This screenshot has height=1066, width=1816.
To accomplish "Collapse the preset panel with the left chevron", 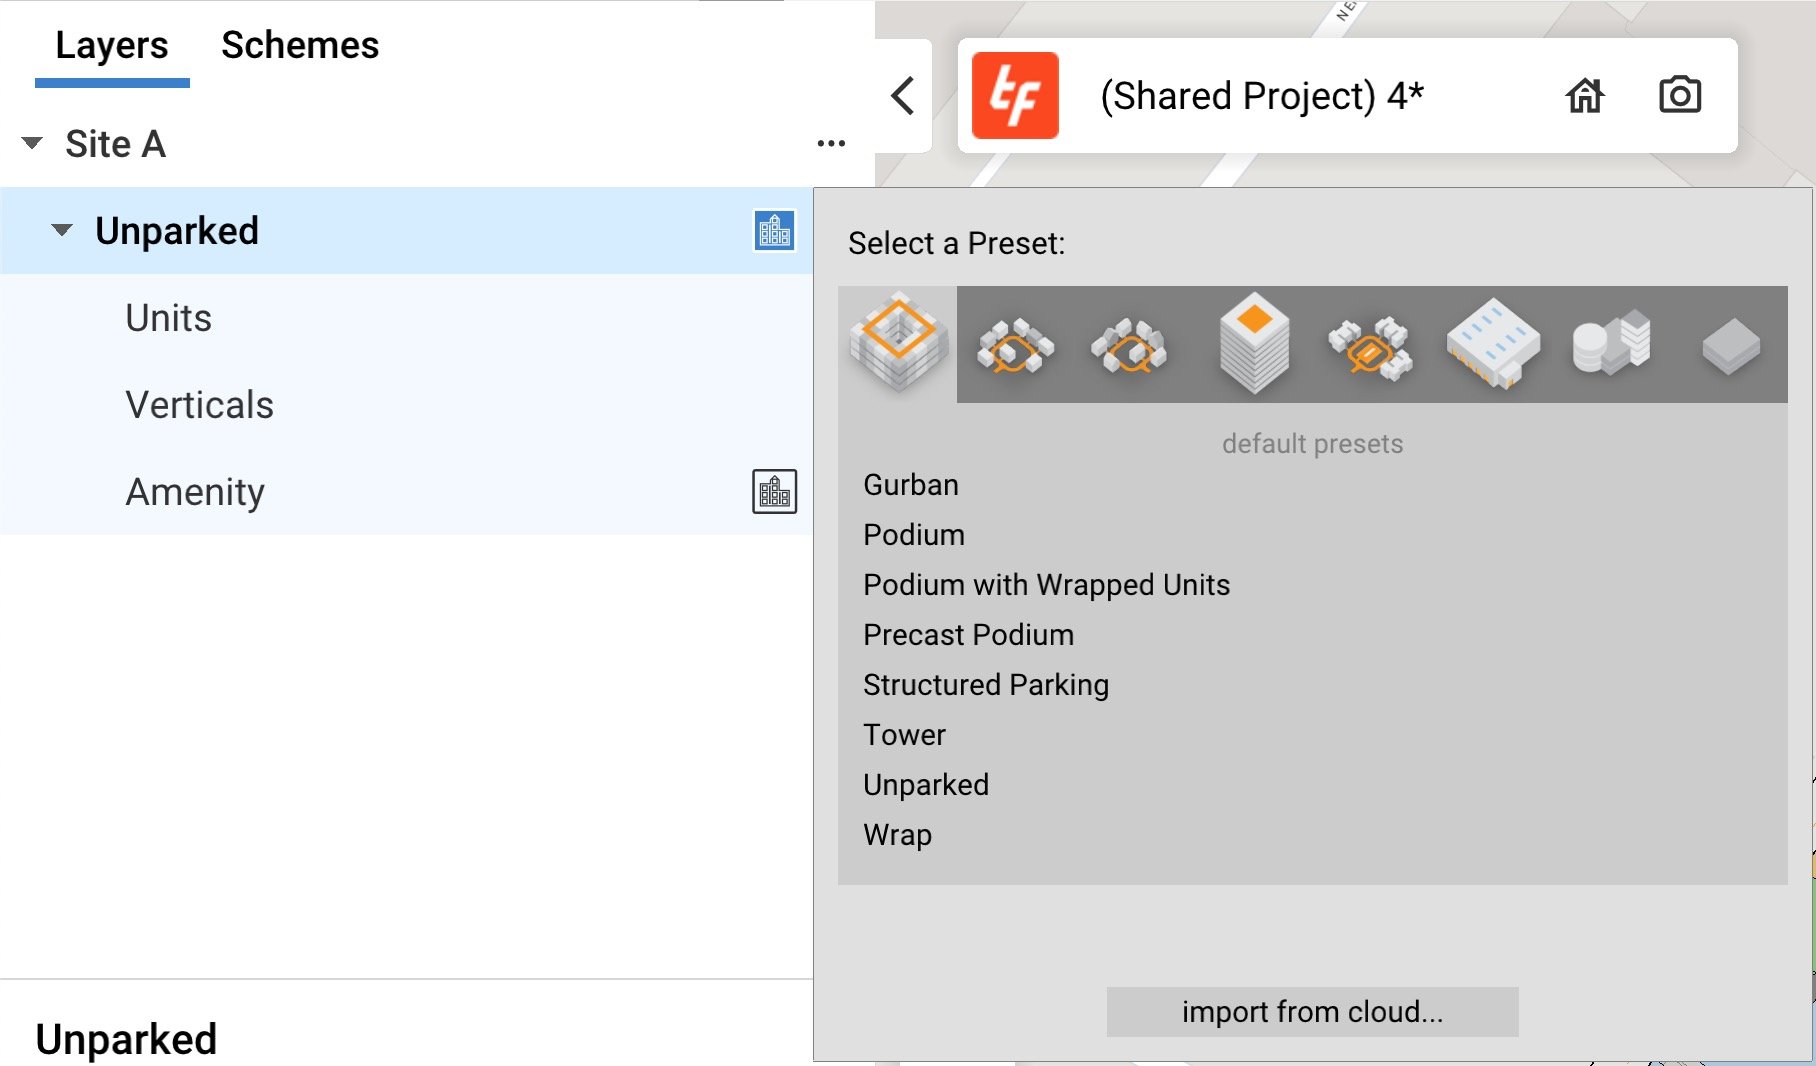I will click(901, 97).
